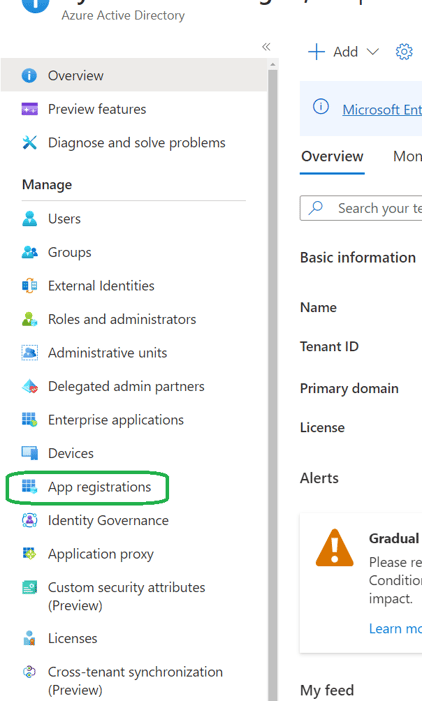Screen dimensions: 422x701
Task: Click the Tenant ID label
Action: click(x=329, y=346)
